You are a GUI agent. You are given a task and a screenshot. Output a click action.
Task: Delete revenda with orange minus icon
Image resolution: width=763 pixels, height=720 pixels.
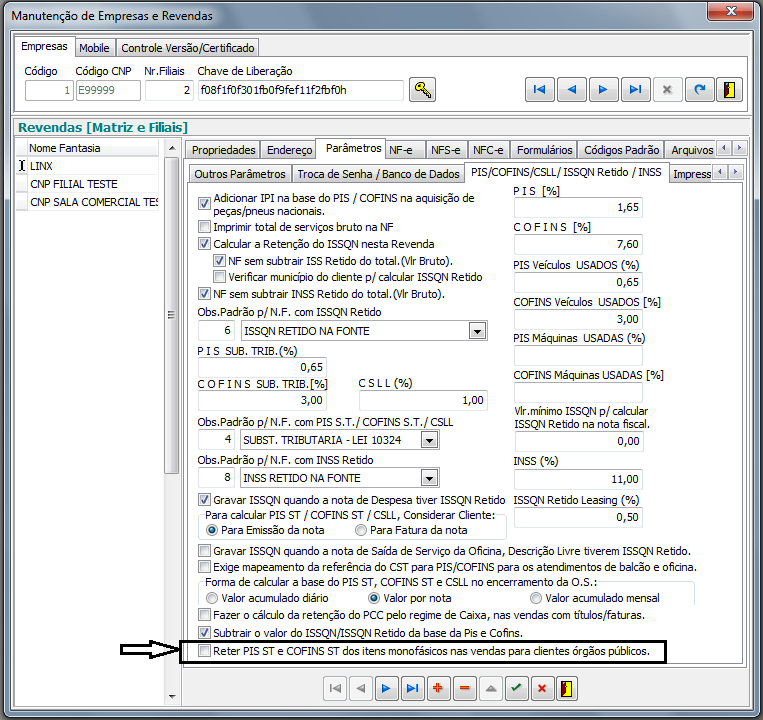click(465, 688)
